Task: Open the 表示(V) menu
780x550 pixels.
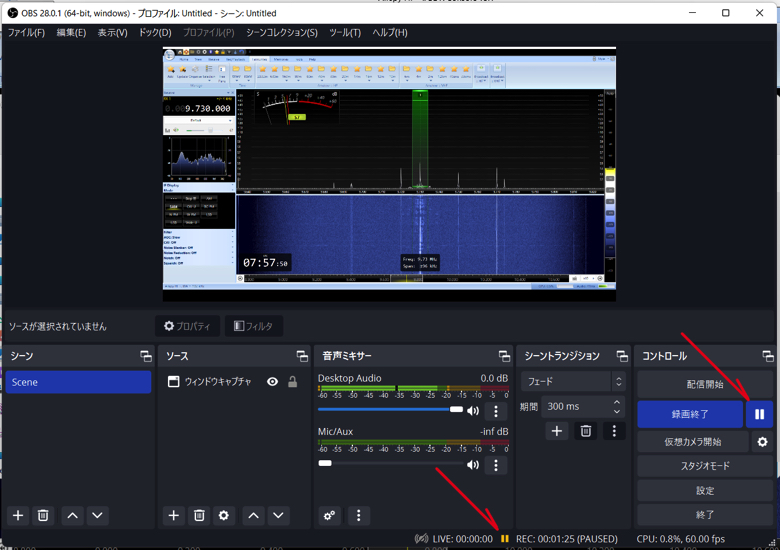Action: point(112,33)
